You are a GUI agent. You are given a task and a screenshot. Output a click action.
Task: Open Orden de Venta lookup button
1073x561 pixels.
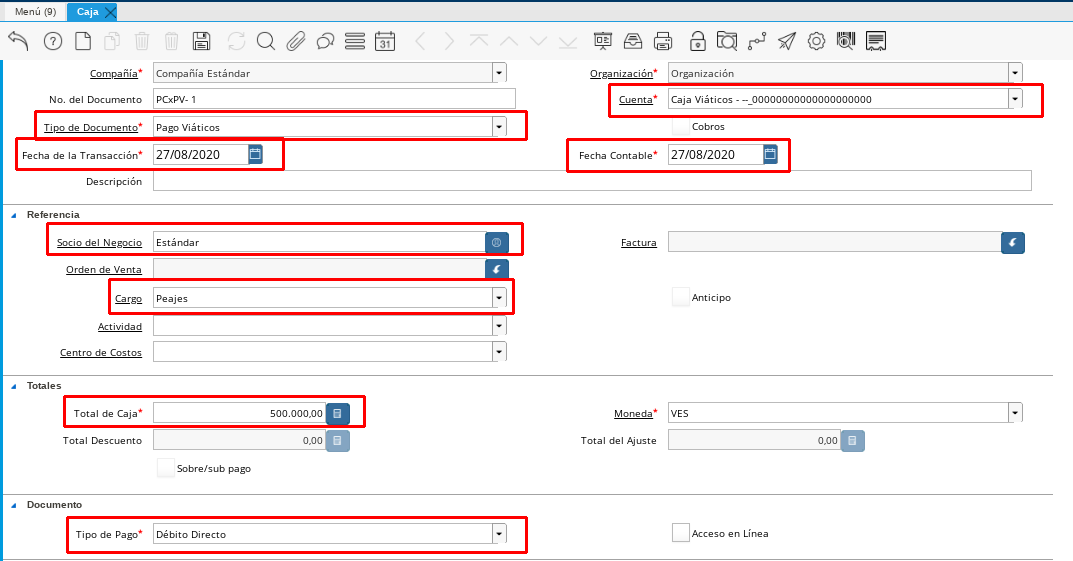[497, 269]
